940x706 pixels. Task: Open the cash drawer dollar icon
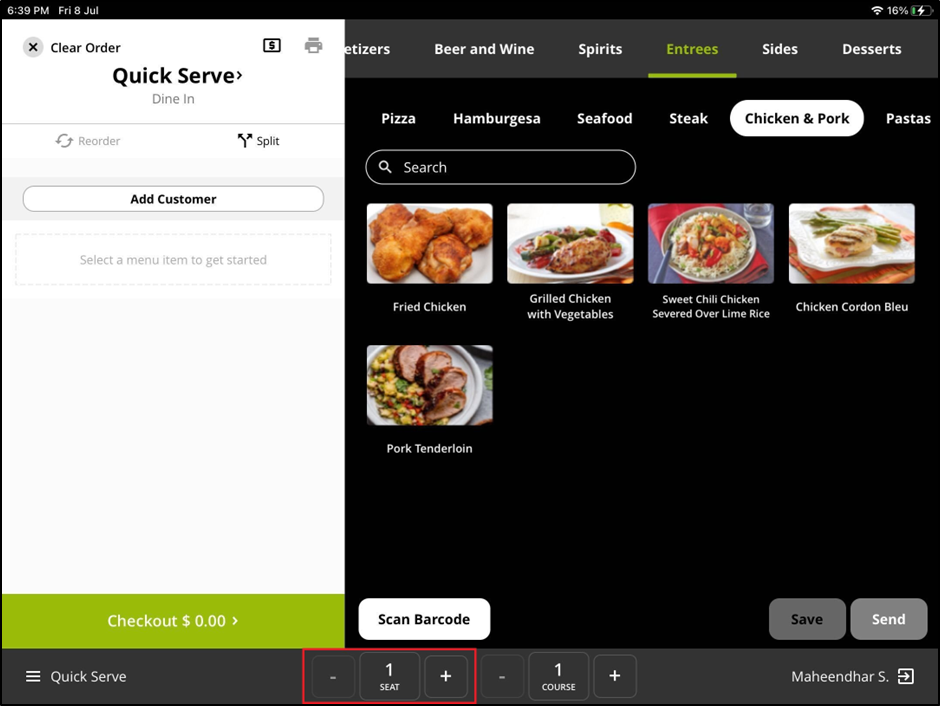272,46
